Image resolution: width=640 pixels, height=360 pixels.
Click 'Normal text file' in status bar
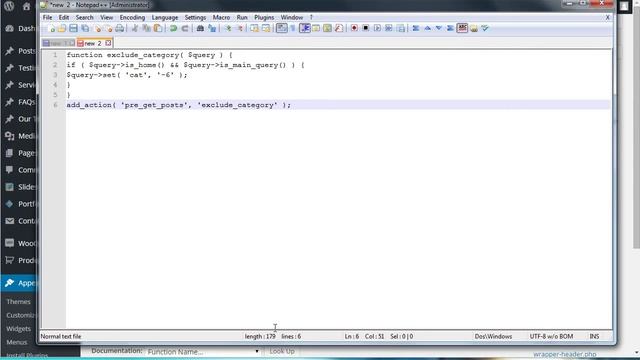tap(61, 336)
